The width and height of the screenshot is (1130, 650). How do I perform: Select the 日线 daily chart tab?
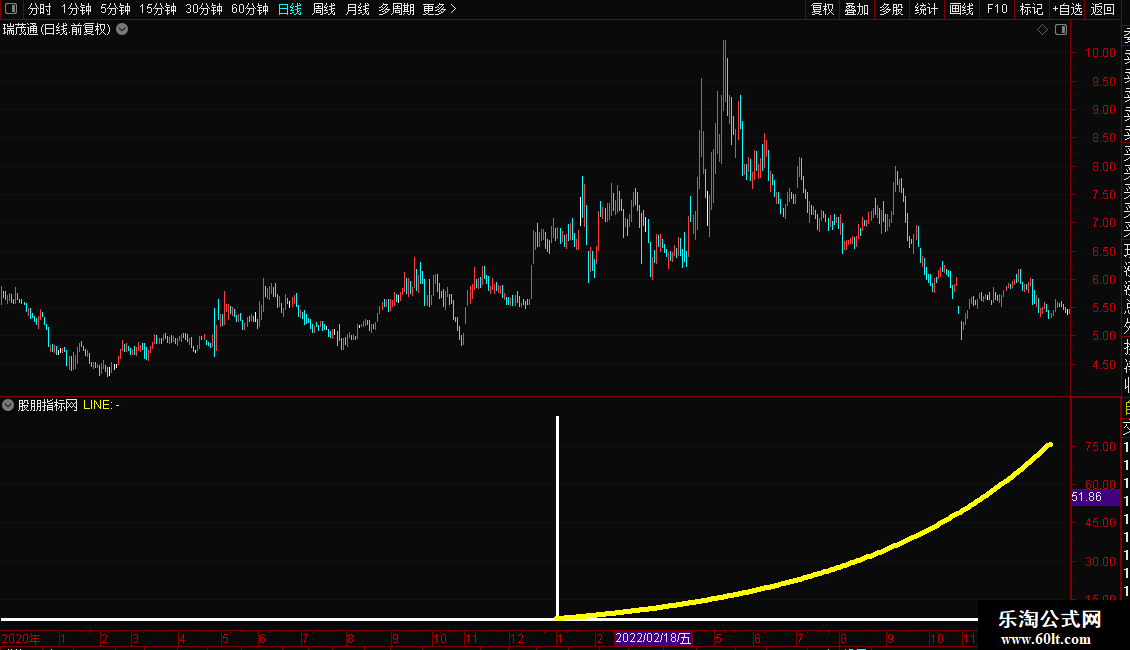290,9
